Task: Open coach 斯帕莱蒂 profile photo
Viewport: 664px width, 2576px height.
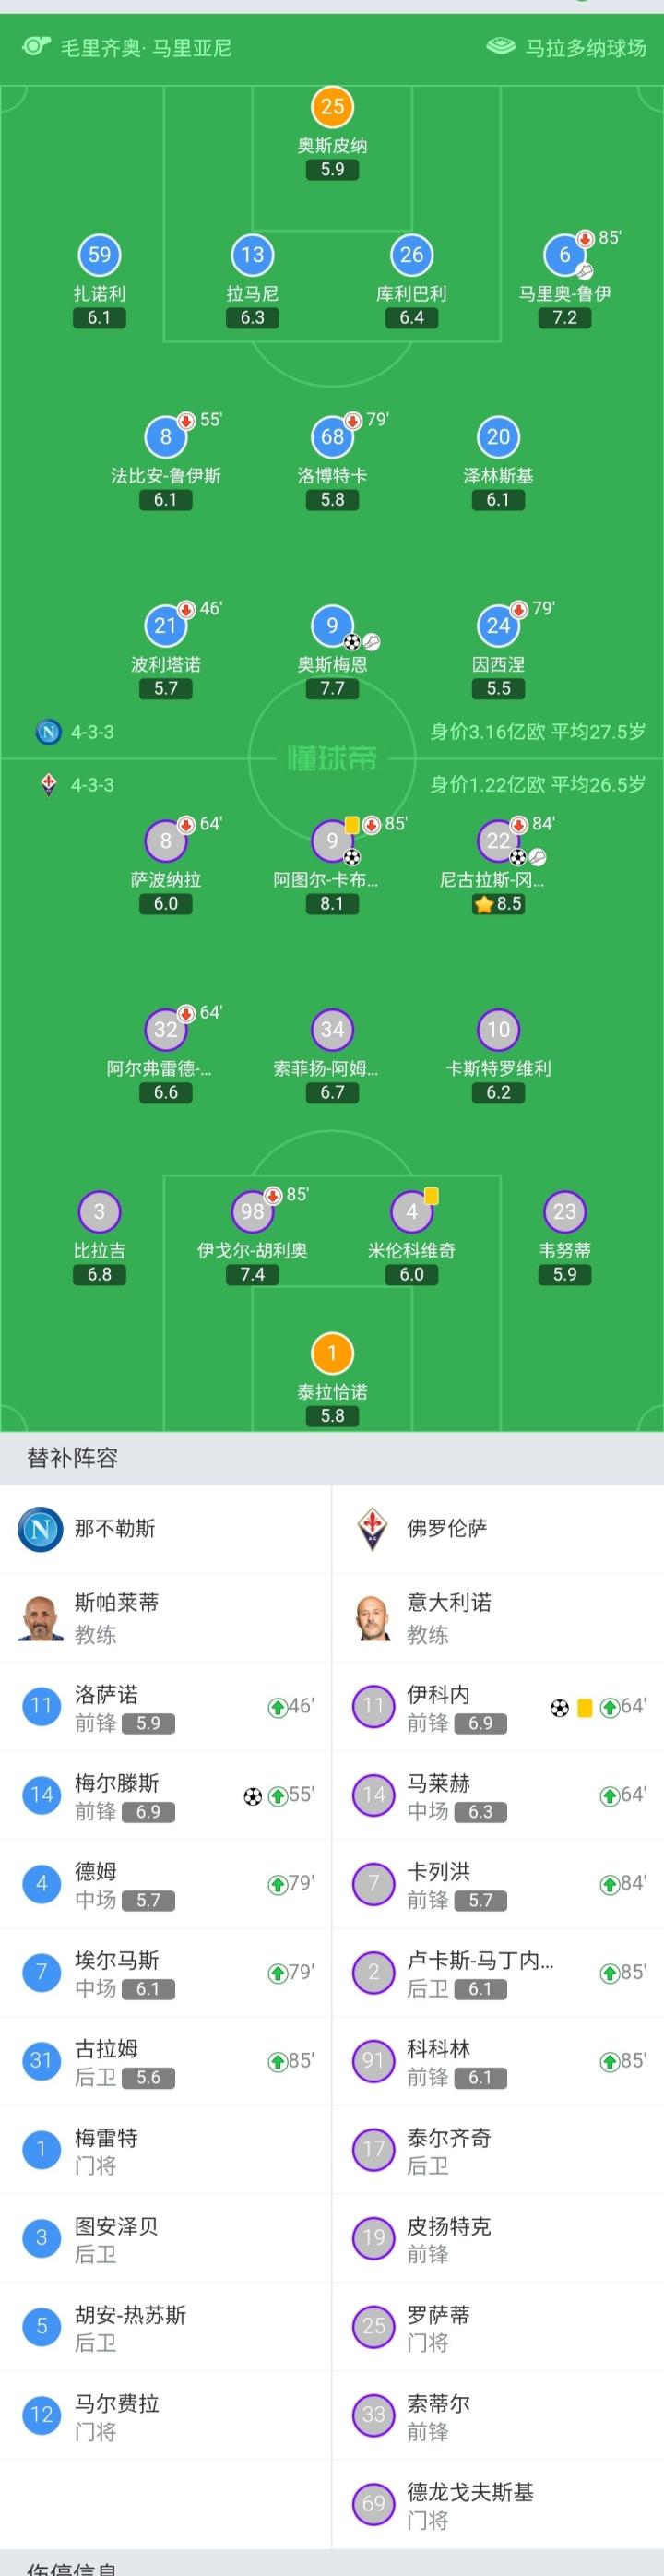Action: click(40, 1618)
